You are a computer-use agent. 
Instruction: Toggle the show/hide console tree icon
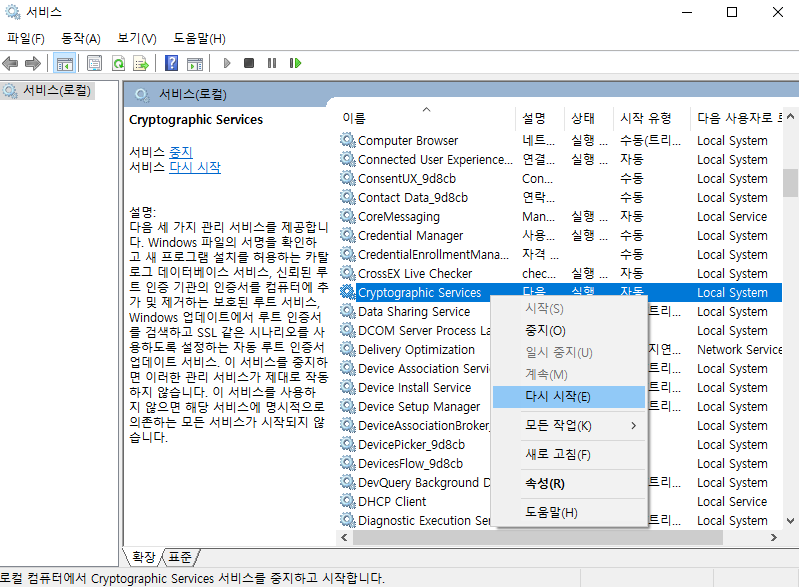[x=65, y=63]
